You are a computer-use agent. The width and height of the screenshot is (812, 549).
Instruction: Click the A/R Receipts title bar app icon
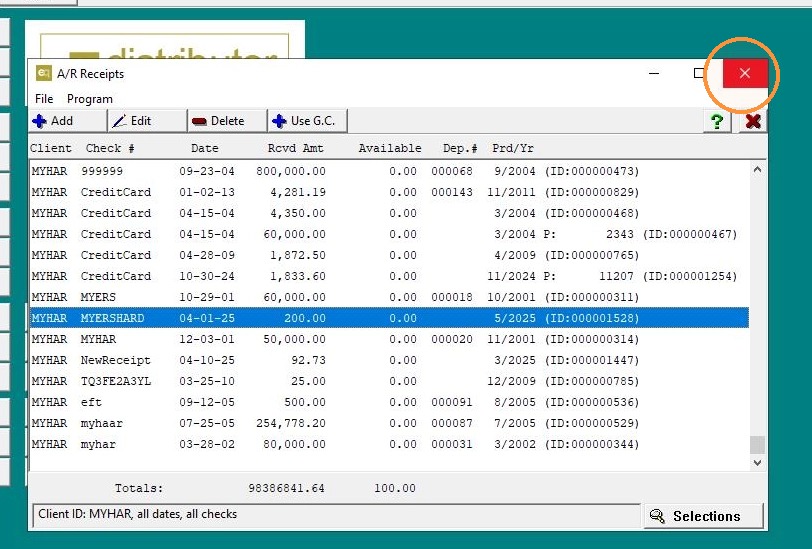(x=44, y=73)
